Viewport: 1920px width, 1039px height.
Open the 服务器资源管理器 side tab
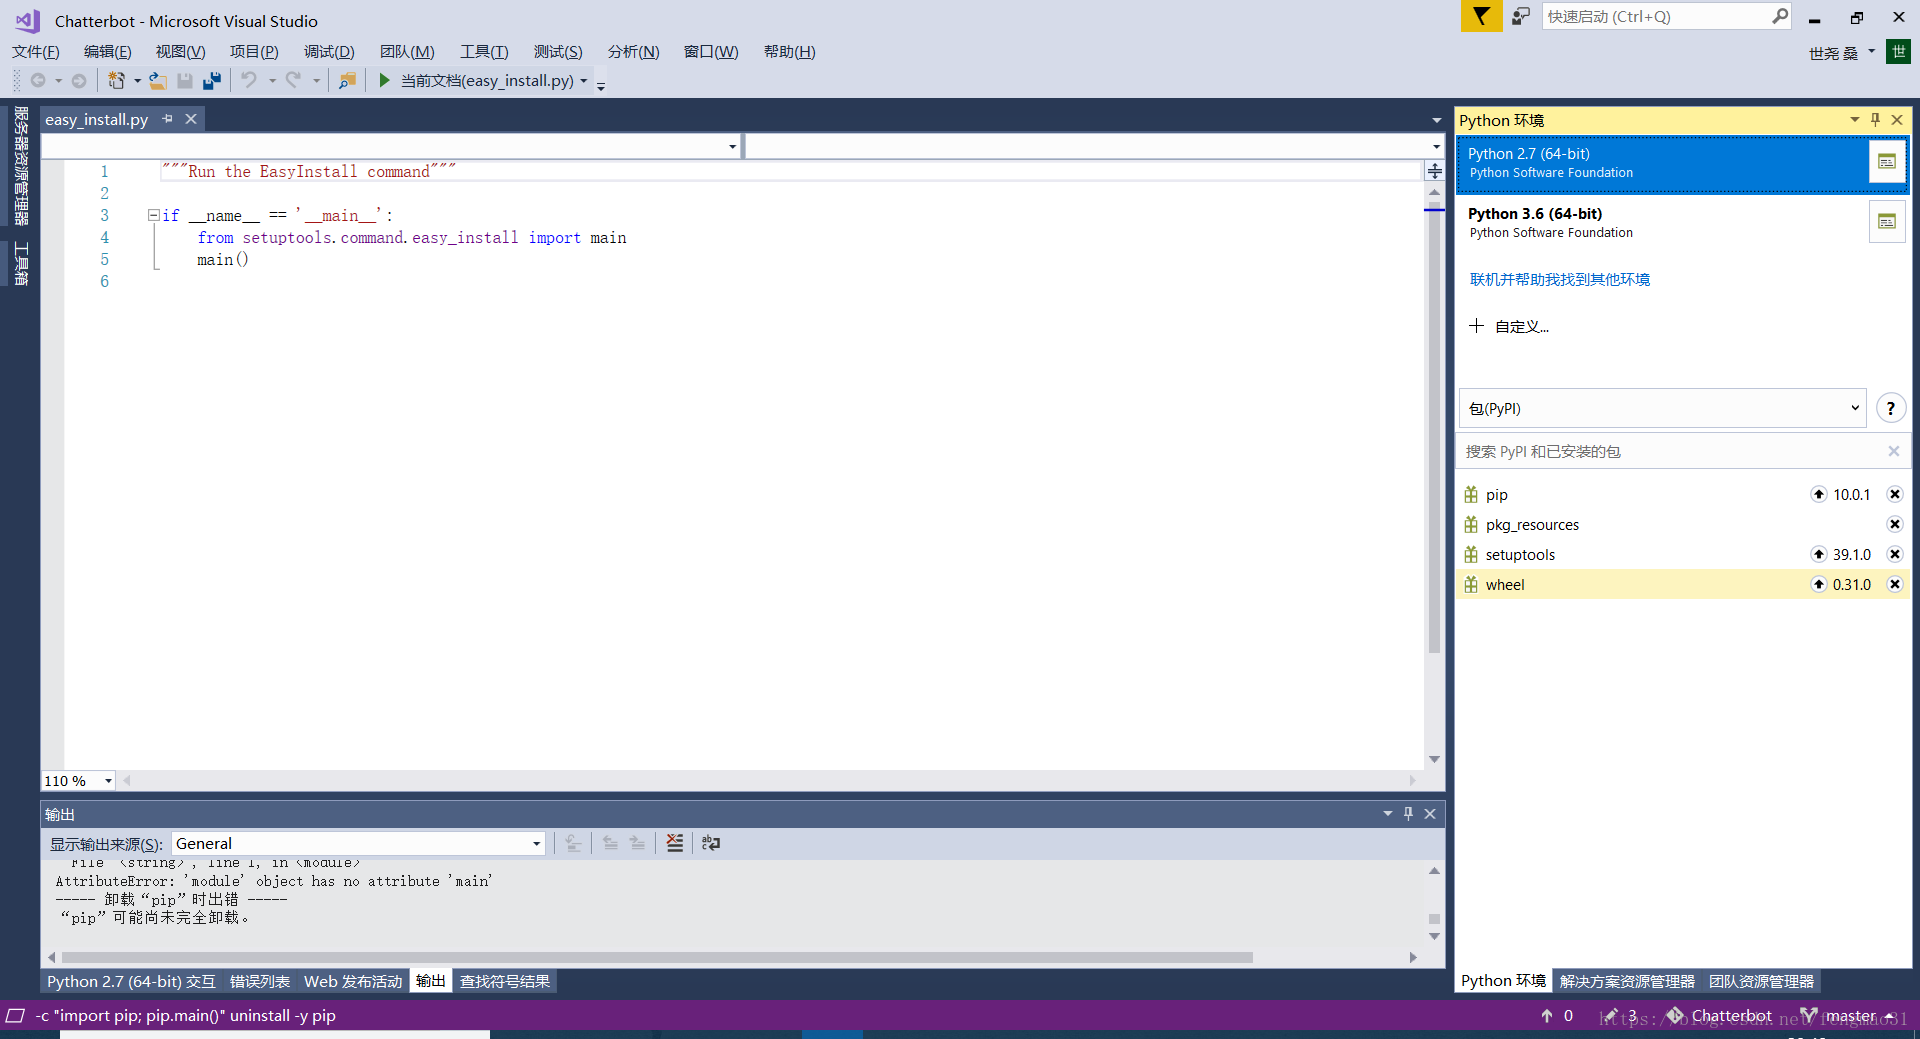(21, 166)
